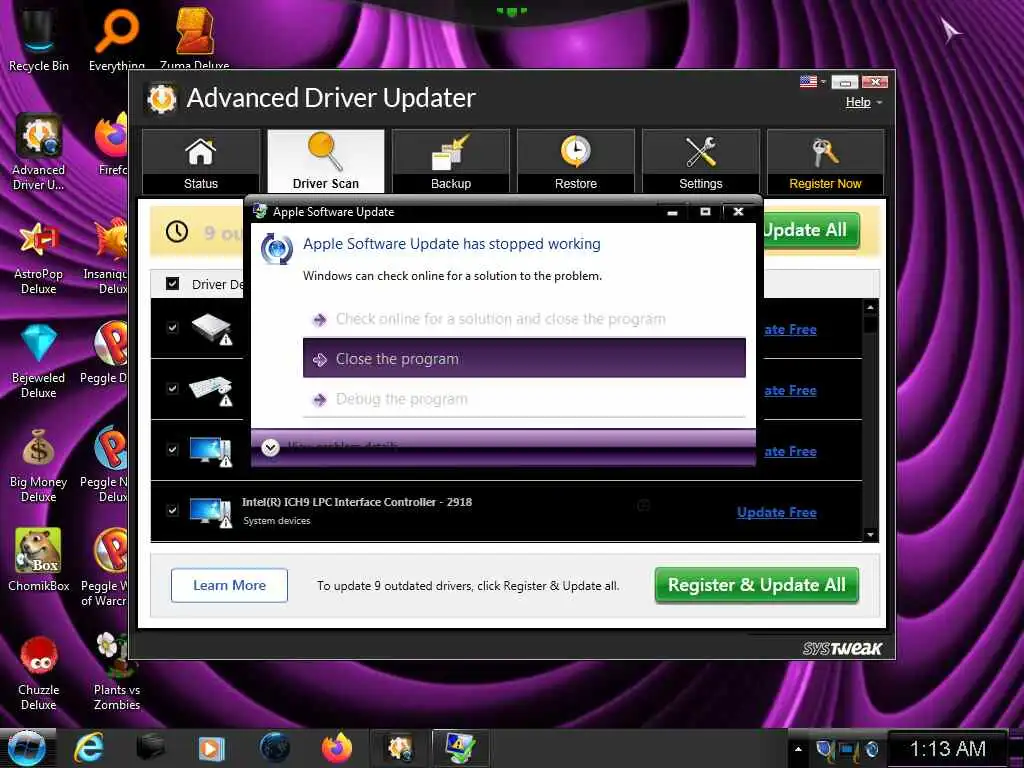Viewport: 1024px width, 768px height.
Task: Open Internet Explorer from taskbar
Action: click(89, 748)
